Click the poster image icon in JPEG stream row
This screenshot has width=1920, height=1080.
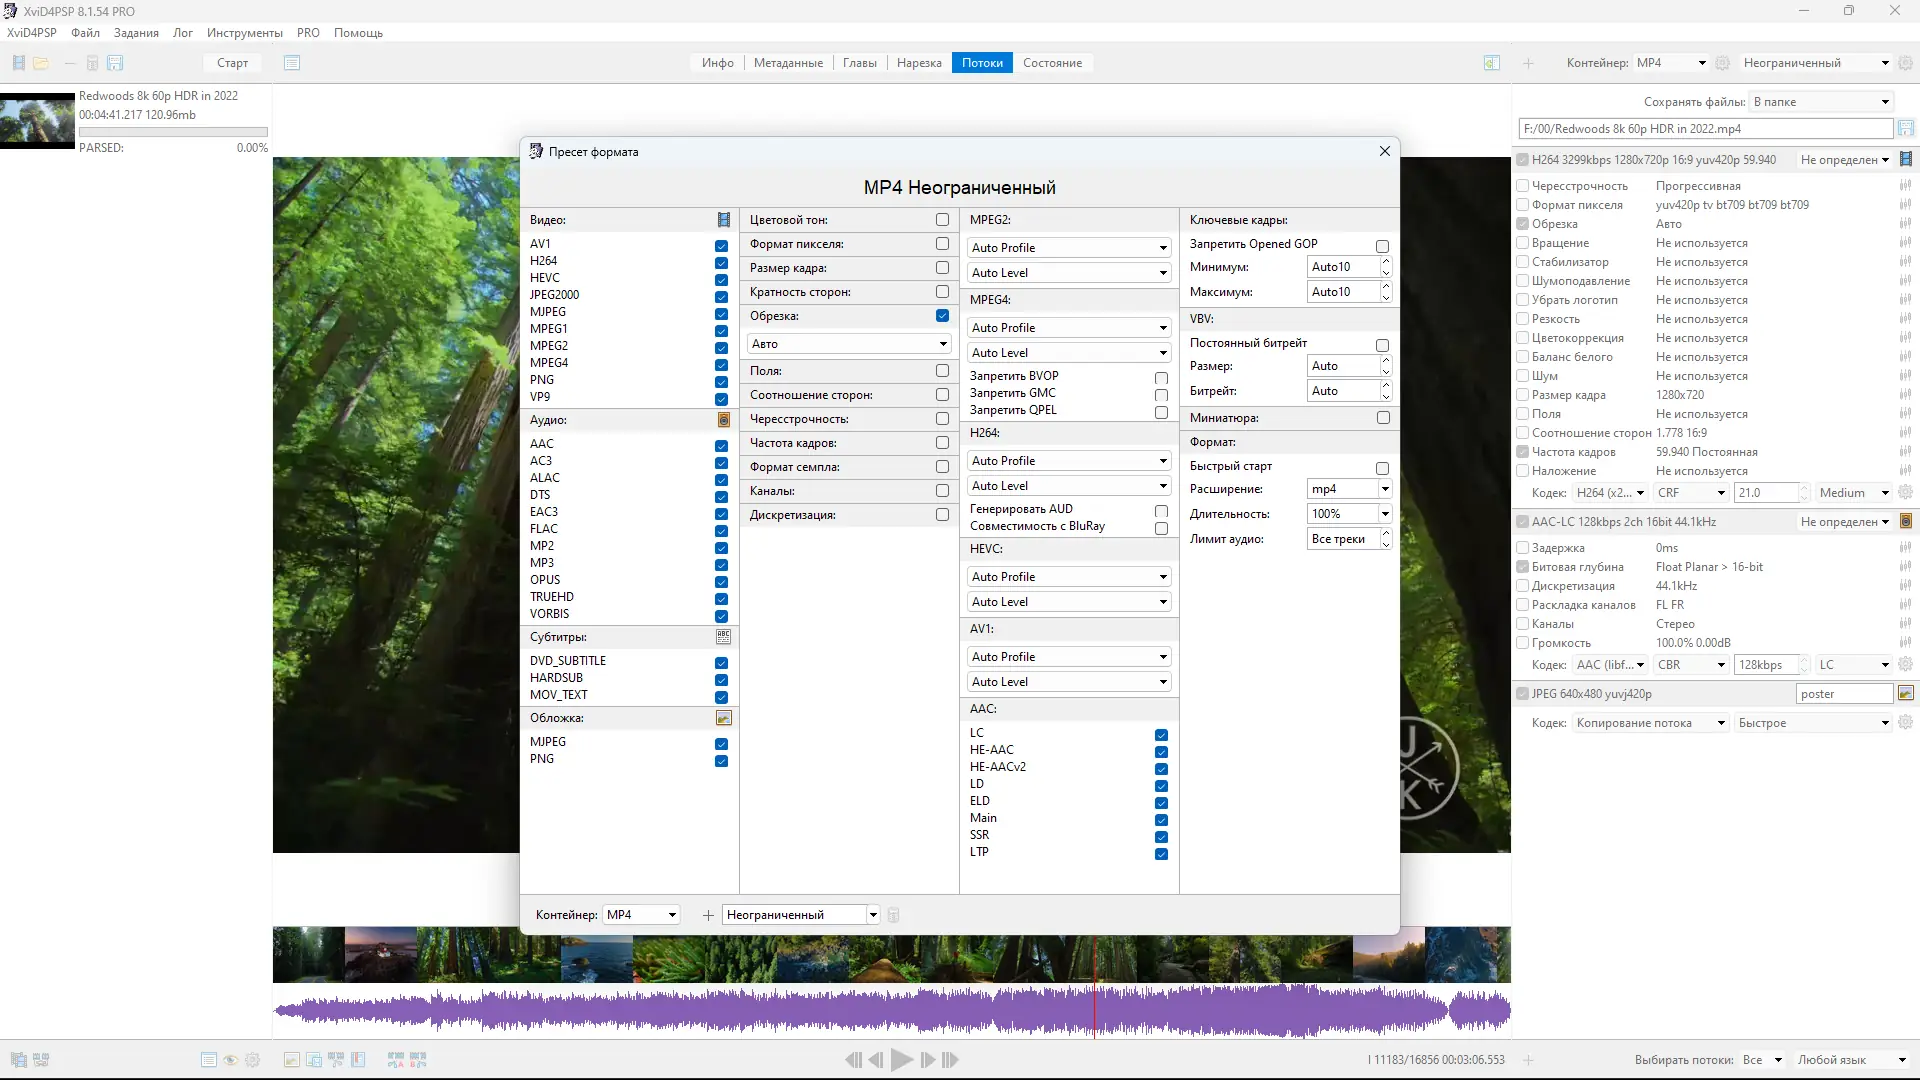(x=1905, y=694)
